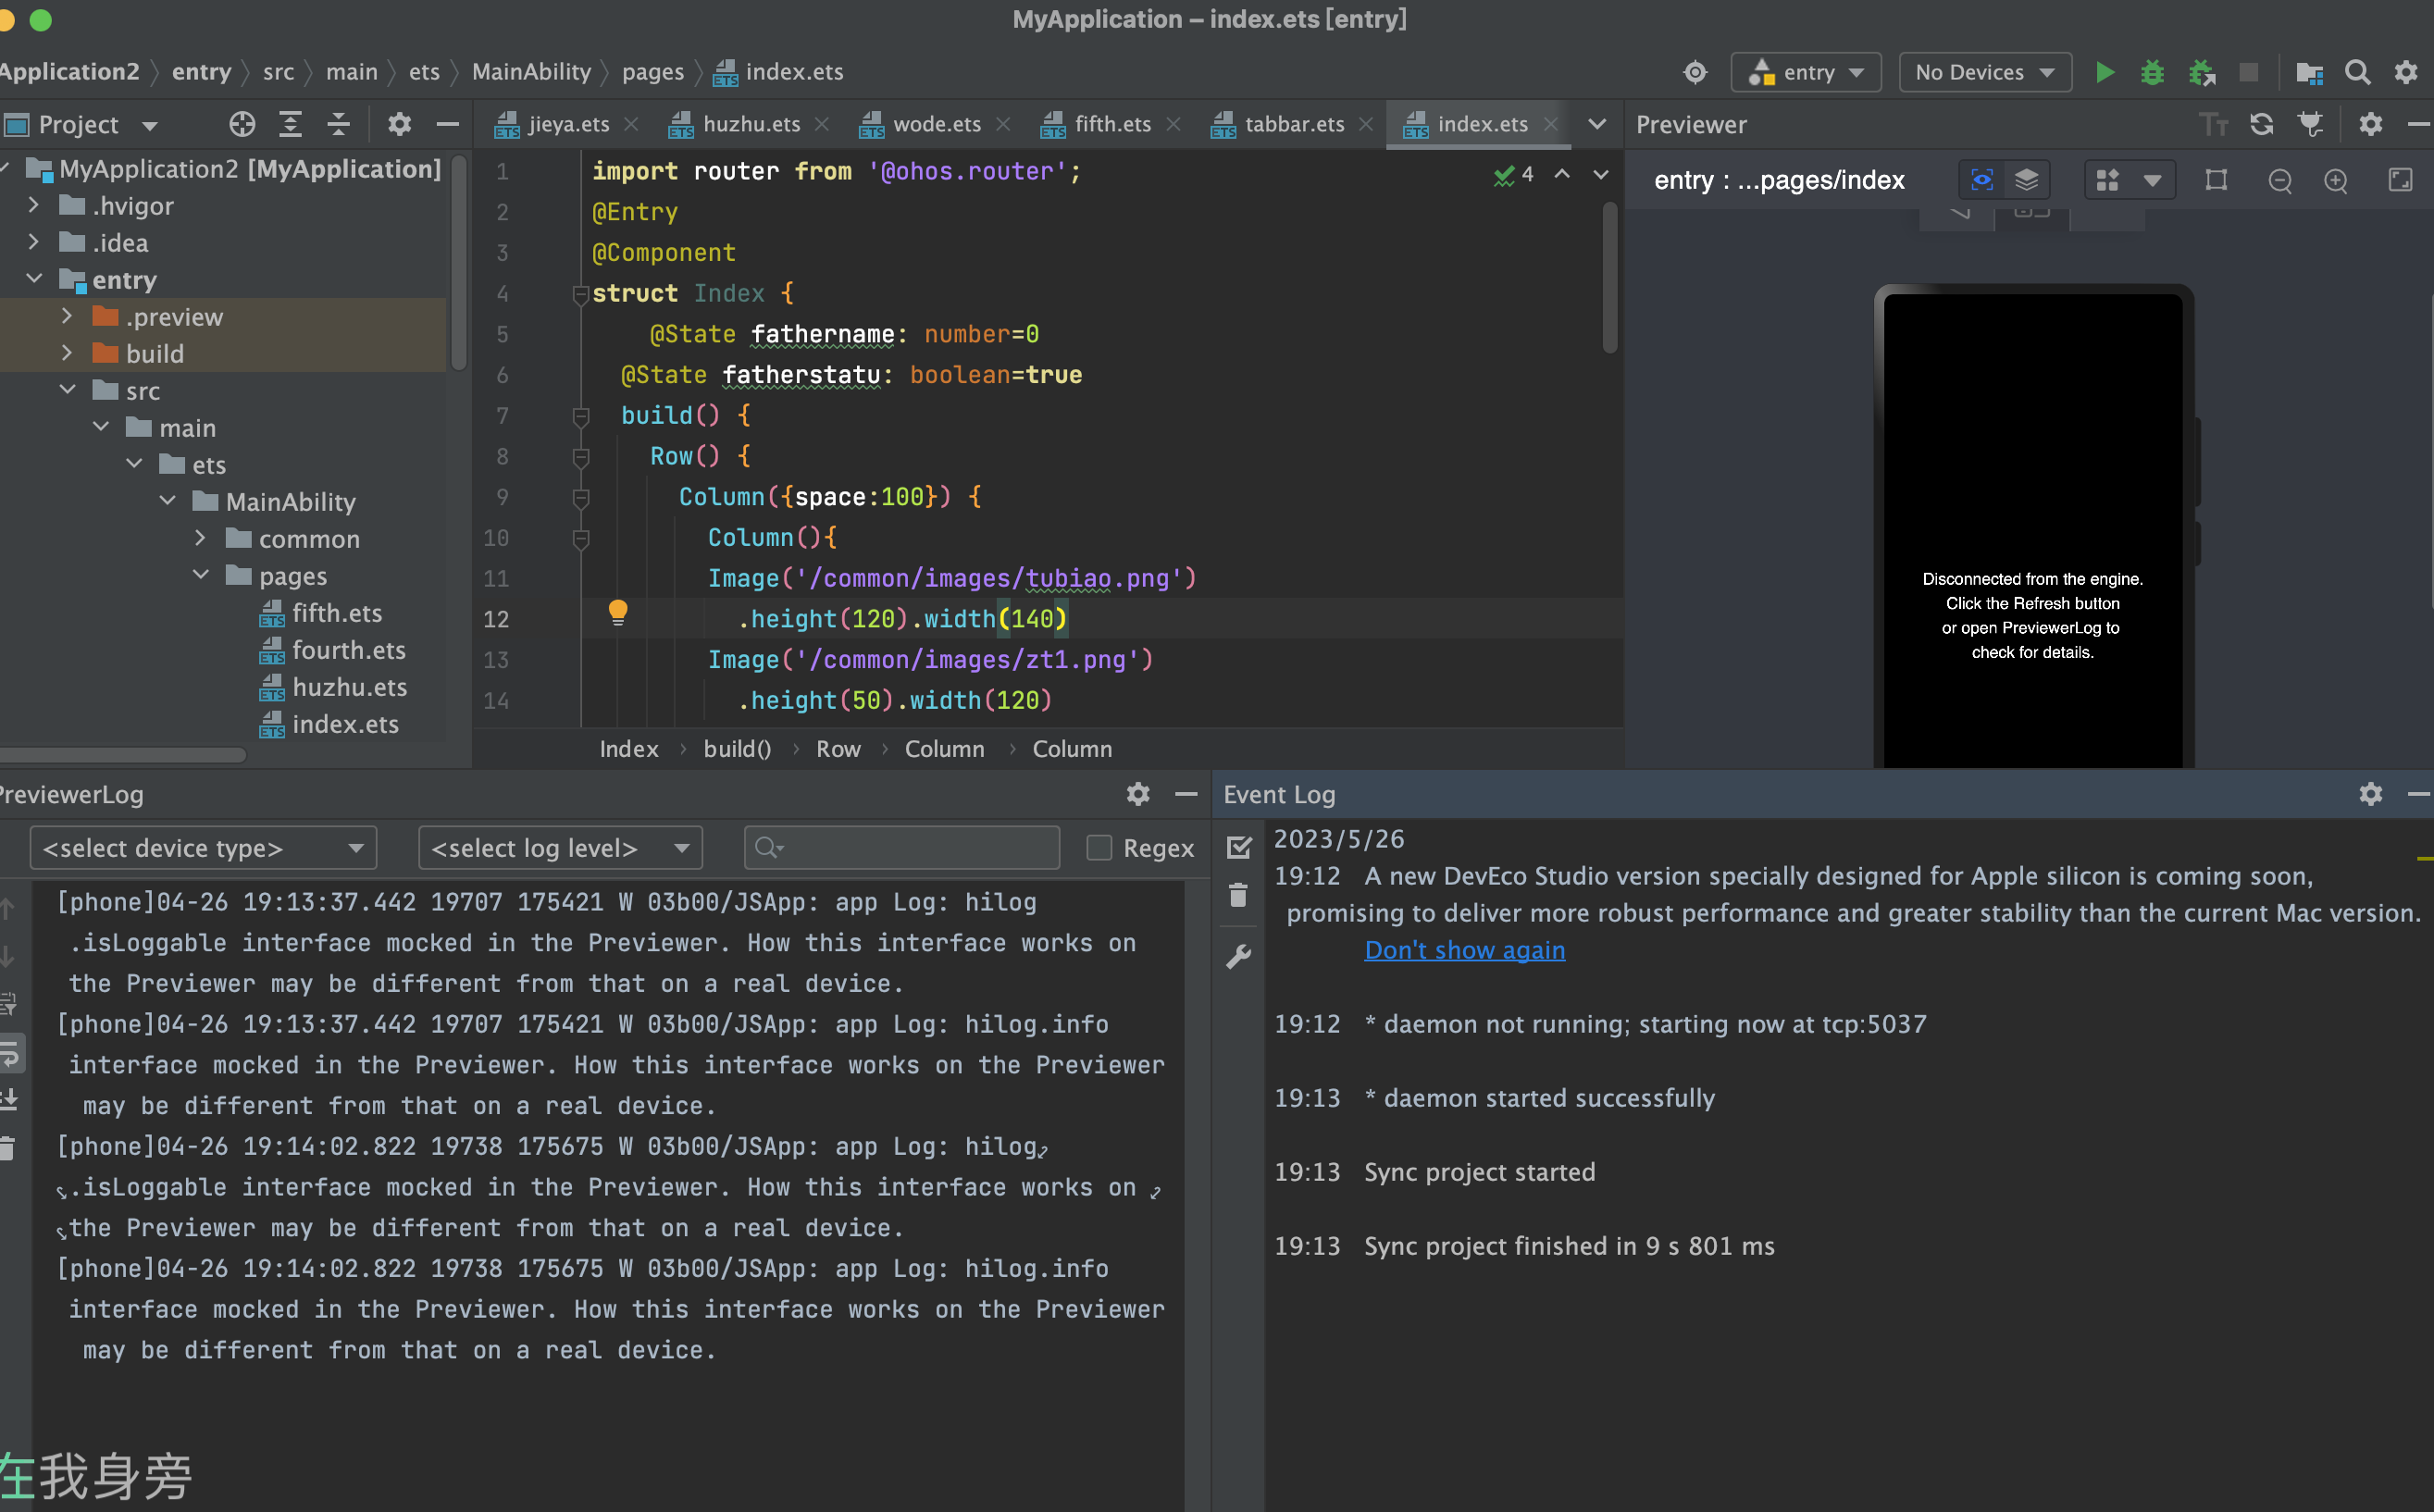Switch to the huzhu.ets editor tab
The image size is (2434, 1512).
[x=750, y=124]
